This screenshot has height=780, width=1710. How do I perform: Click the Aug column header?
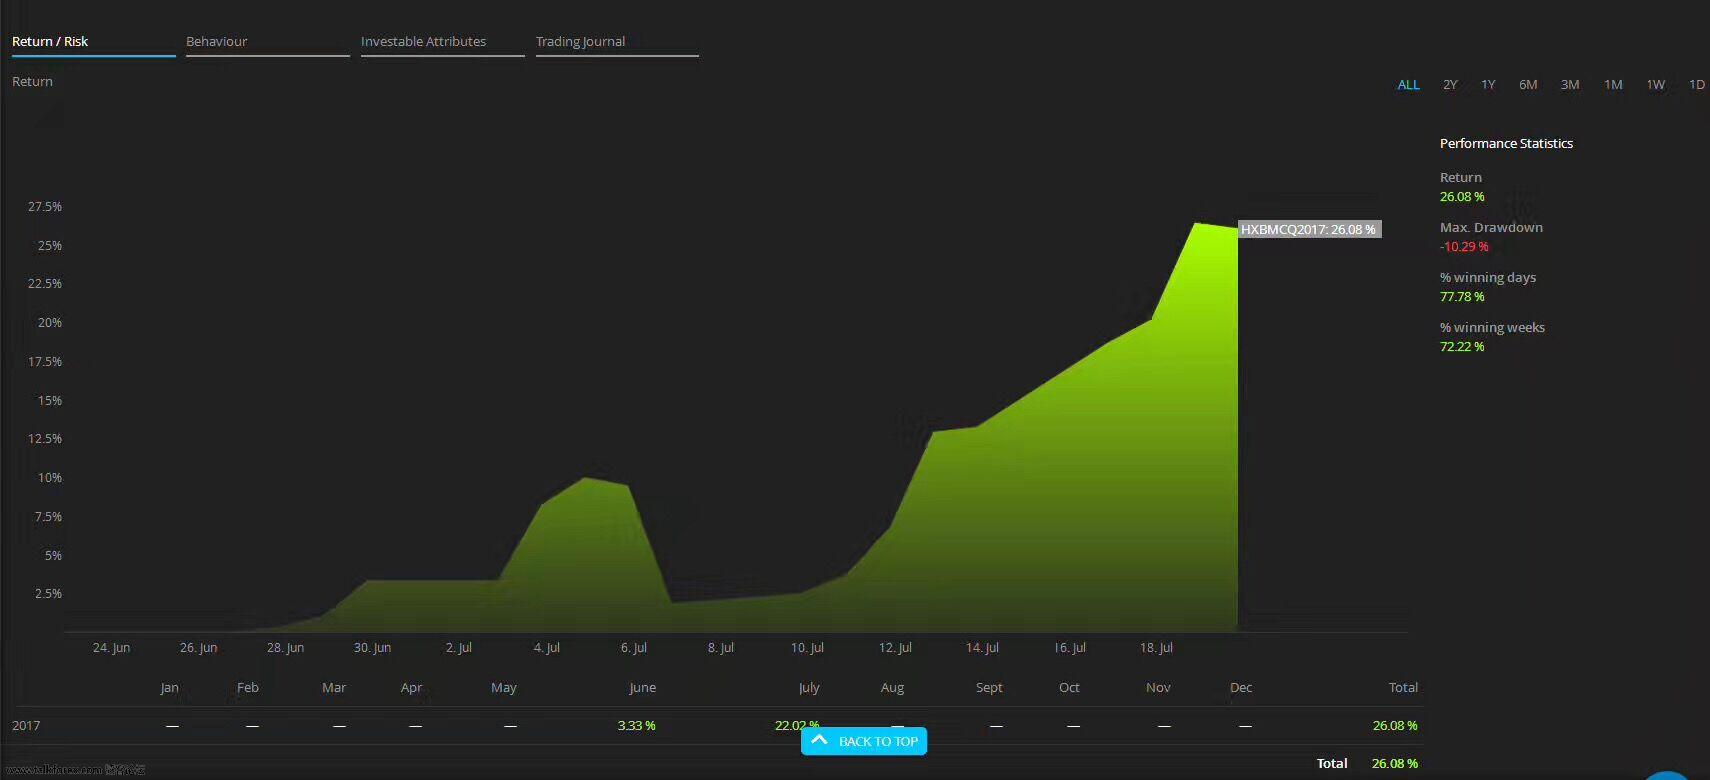[892, 688]
